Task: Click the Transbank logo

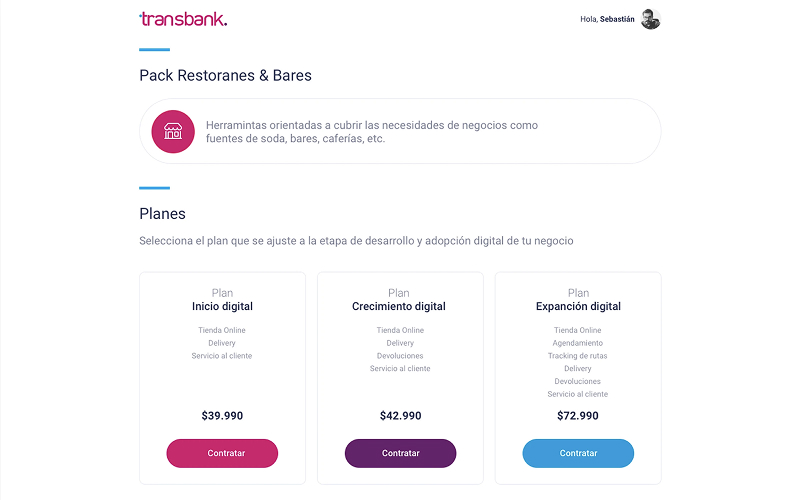Action: click(183, 19)
